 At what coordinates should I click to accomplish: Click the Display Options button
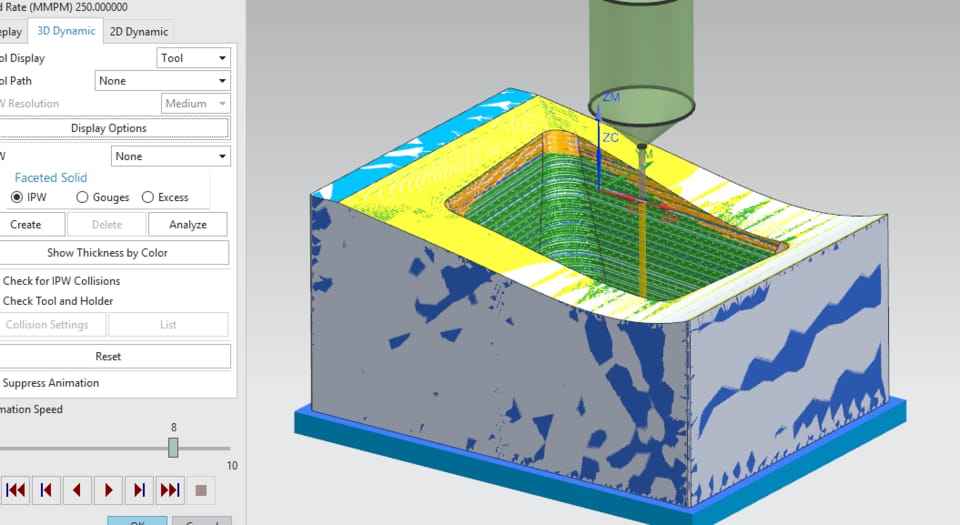click(108, 128)
